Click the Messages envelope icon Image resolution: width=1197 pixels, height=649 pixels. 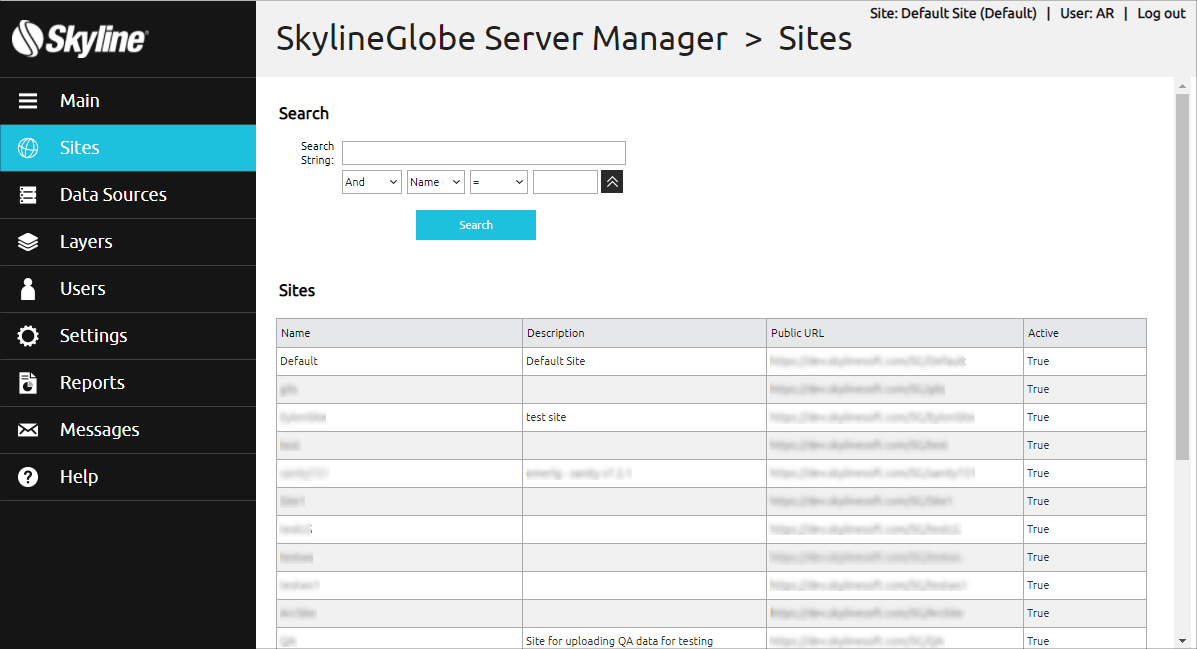pos(28,430)
